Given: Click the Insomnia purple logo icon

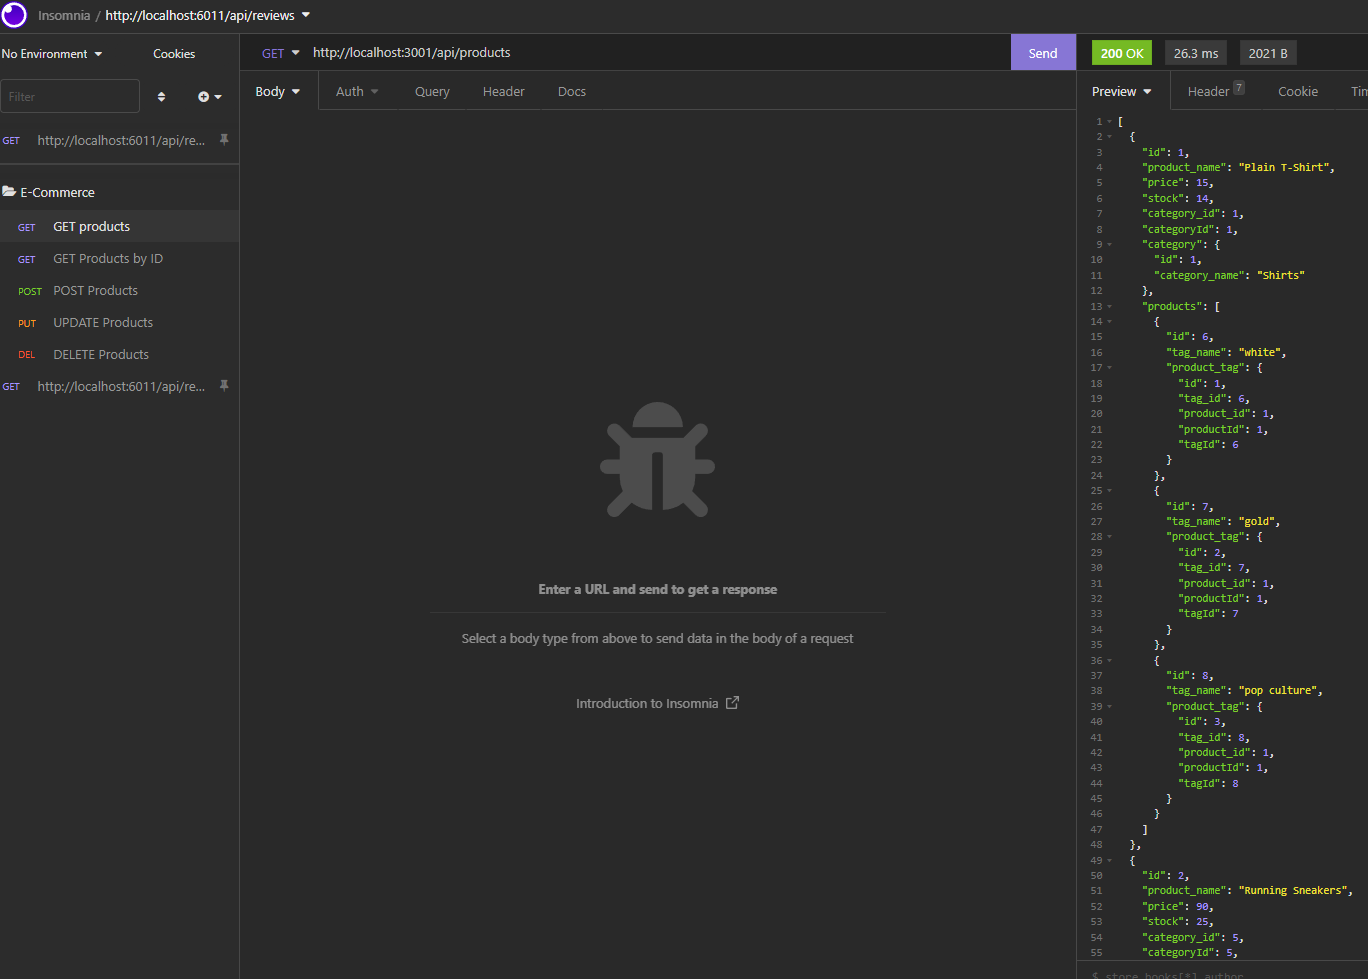Looking at the screenshot, I should click(x=14, y=15).
